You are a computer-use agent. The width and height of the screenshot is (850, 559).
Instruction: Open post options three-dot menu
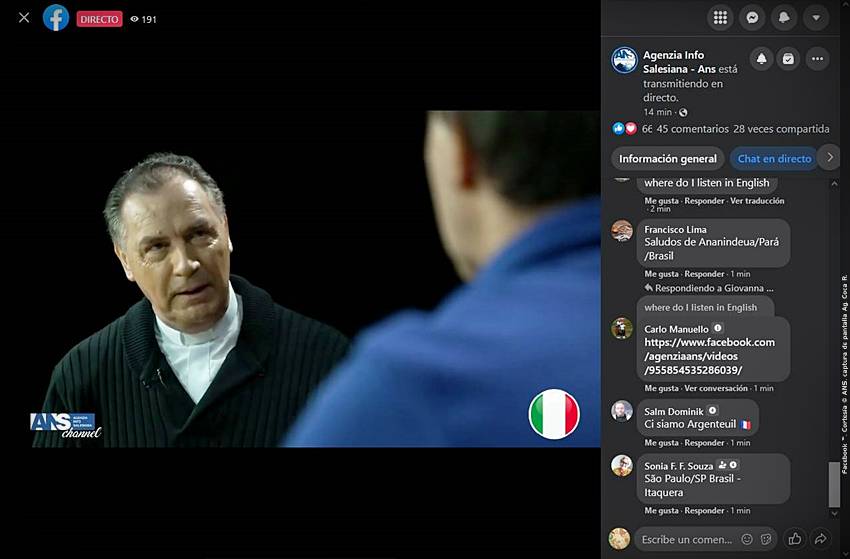pyautogui.click(x=817, y=59)
